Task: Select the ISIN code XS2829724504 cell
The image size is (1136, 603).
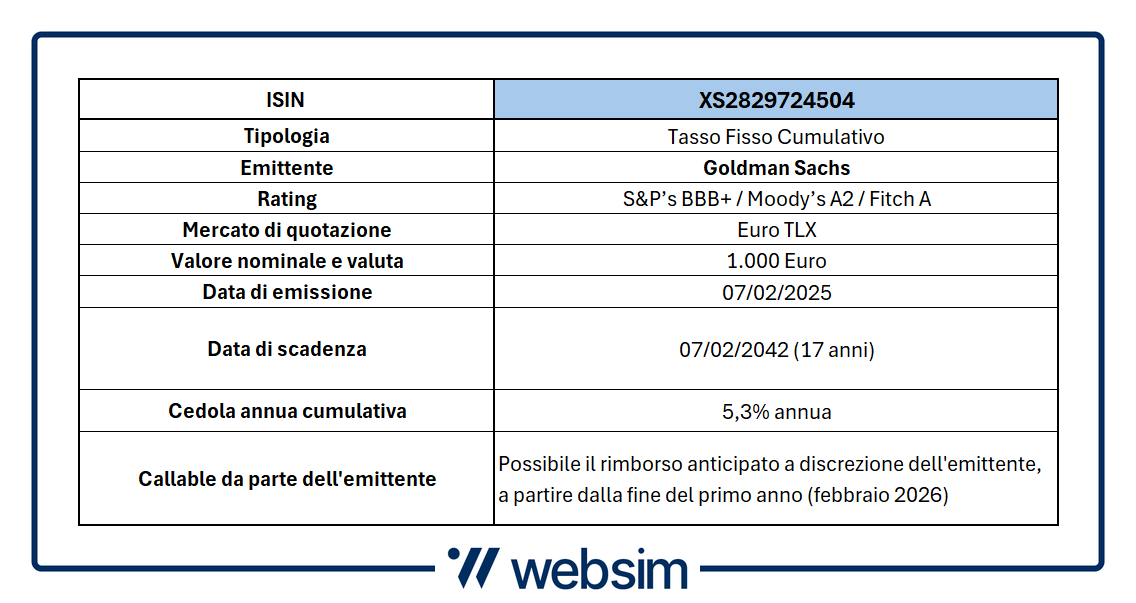Action: (x=776, y=99)
